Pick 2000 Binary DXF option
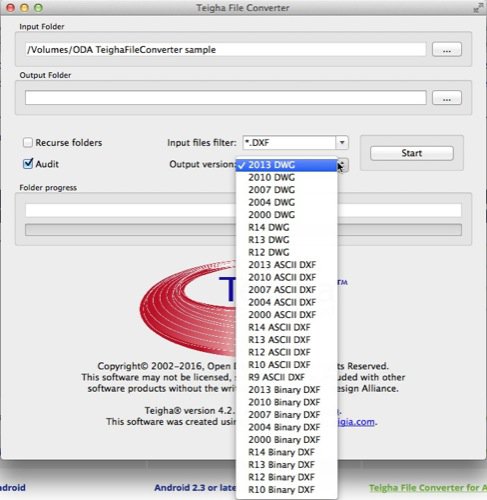 click(x=287, y=440)
